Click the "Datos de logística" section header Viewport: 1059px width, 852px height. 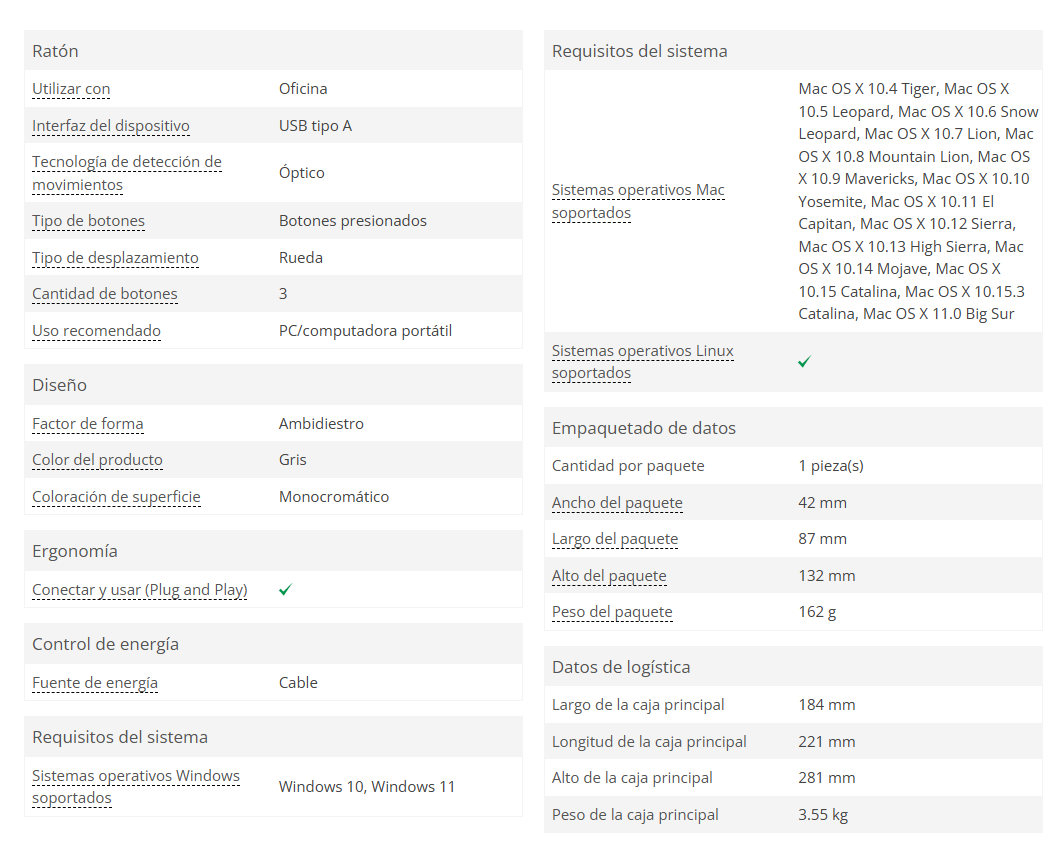click(621, 667)
